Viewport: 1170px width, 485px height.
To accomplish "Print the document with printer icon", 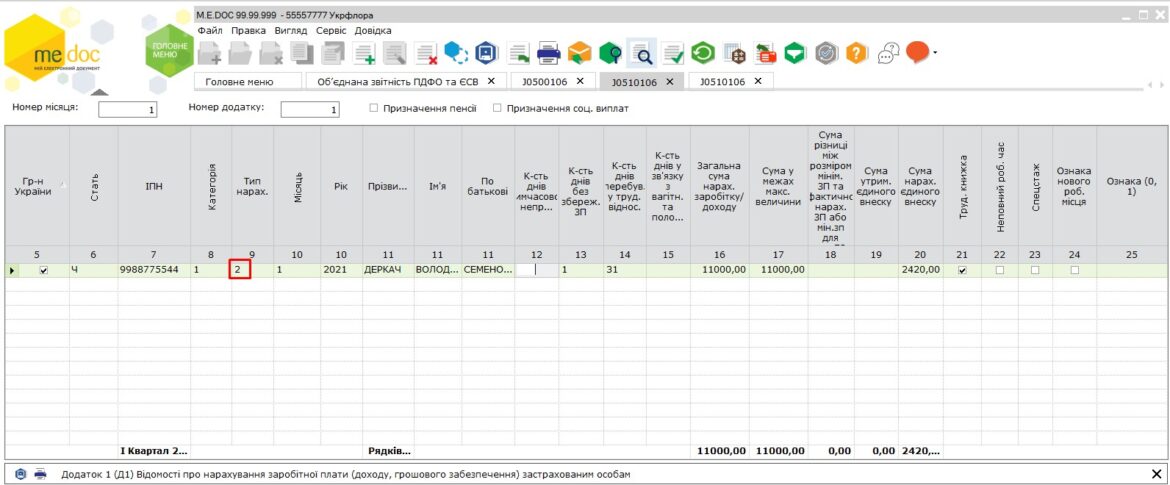I will pos(549,53).
